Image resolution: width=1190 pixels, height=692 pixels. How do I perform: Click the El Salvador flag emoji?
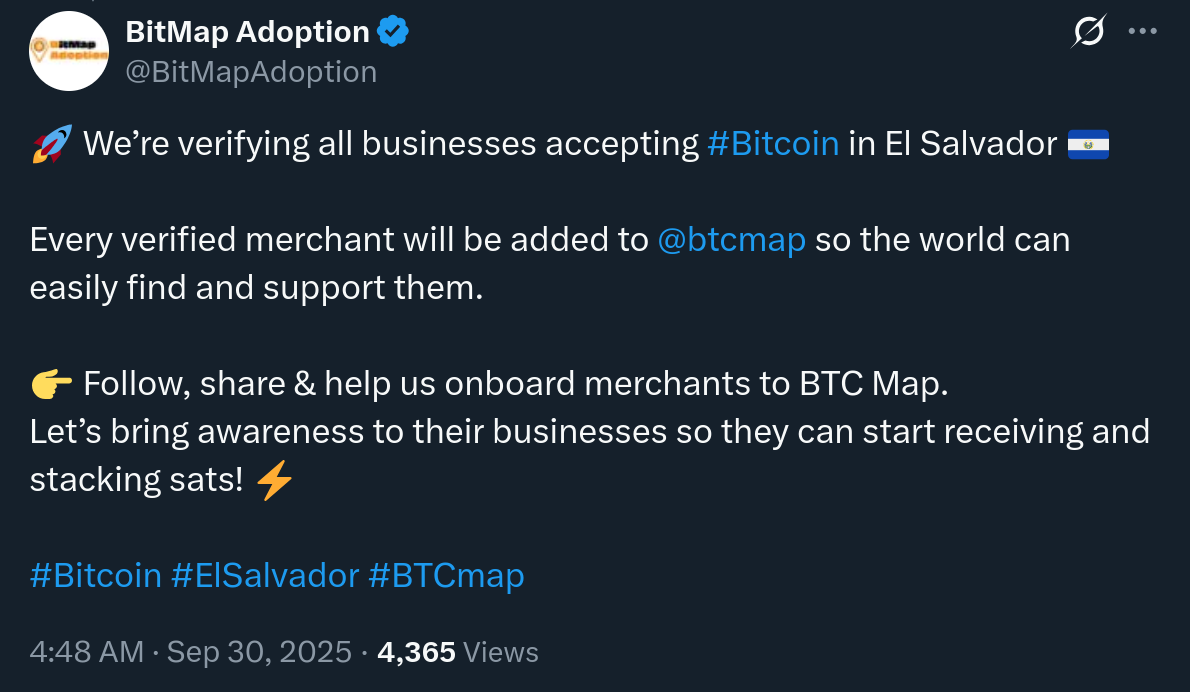1089,145
